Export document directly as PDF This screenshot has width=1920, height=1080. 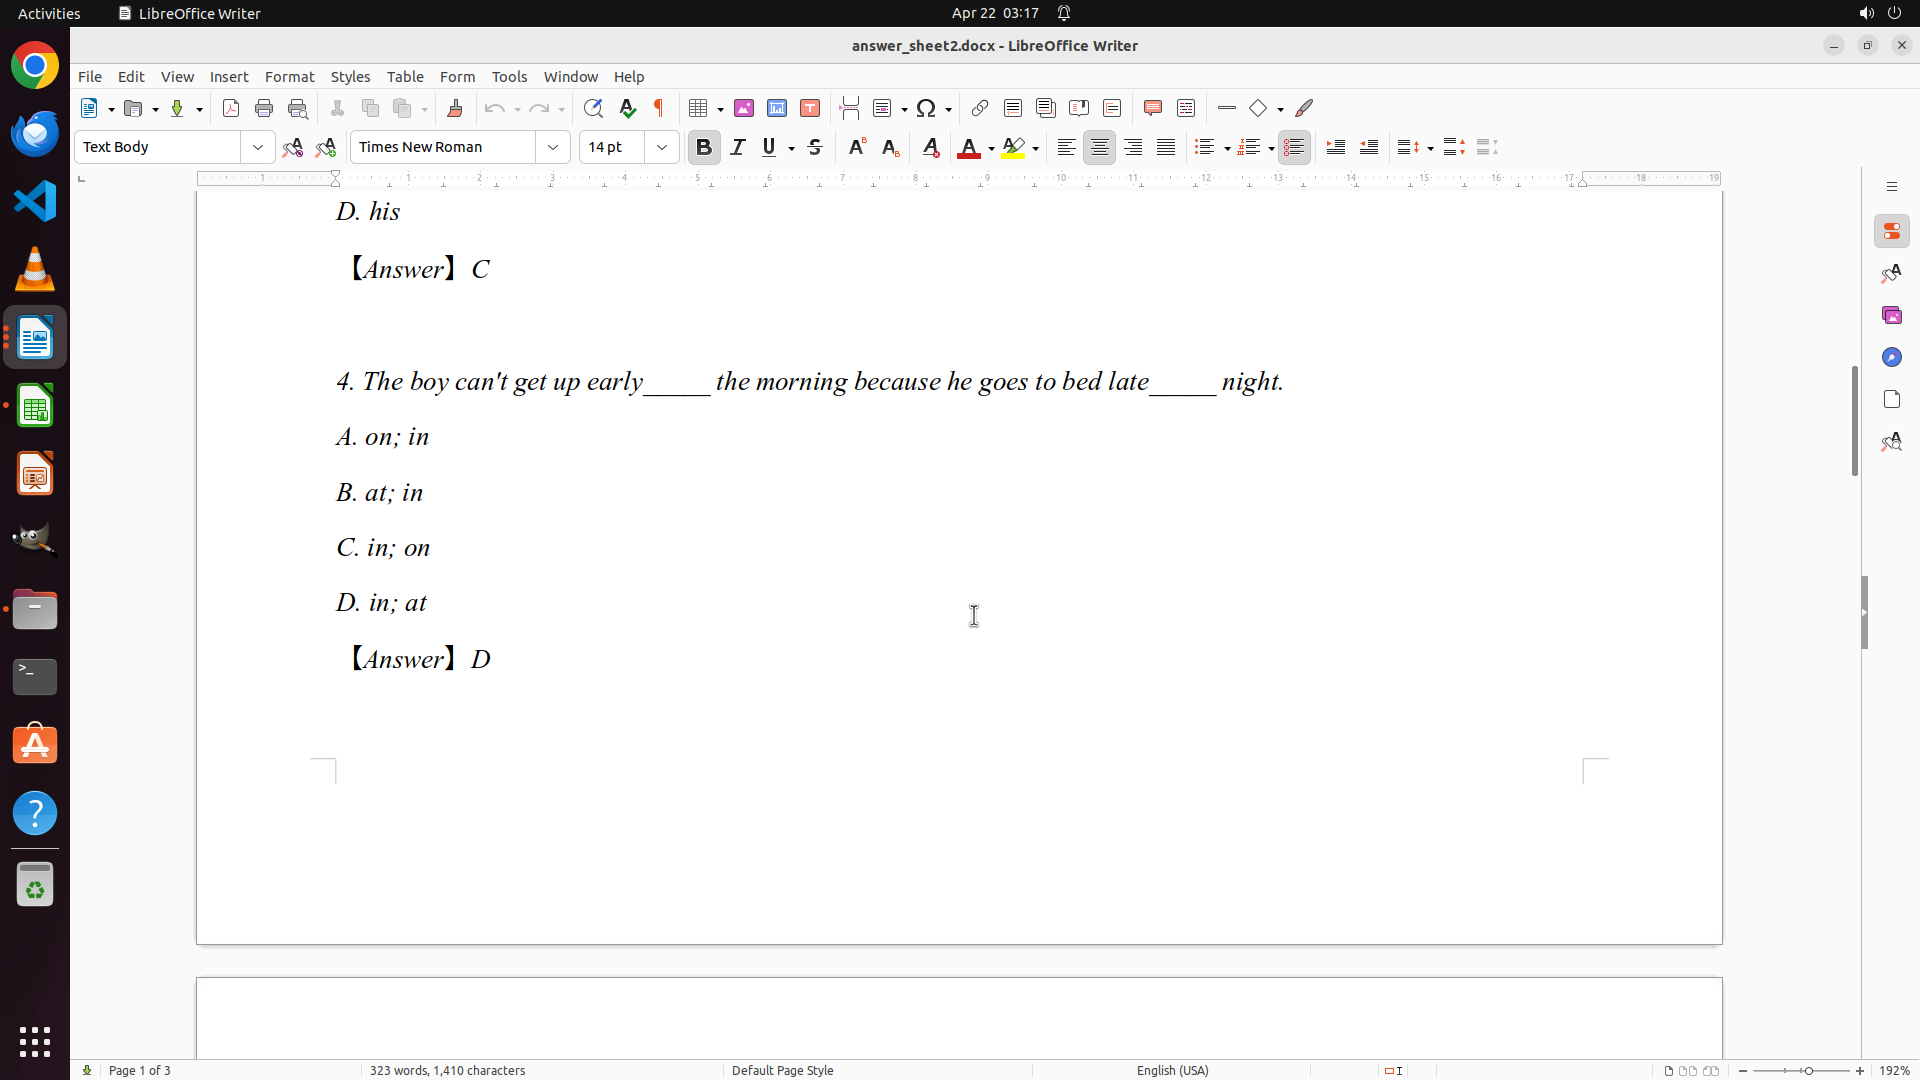tap(231, 108)
